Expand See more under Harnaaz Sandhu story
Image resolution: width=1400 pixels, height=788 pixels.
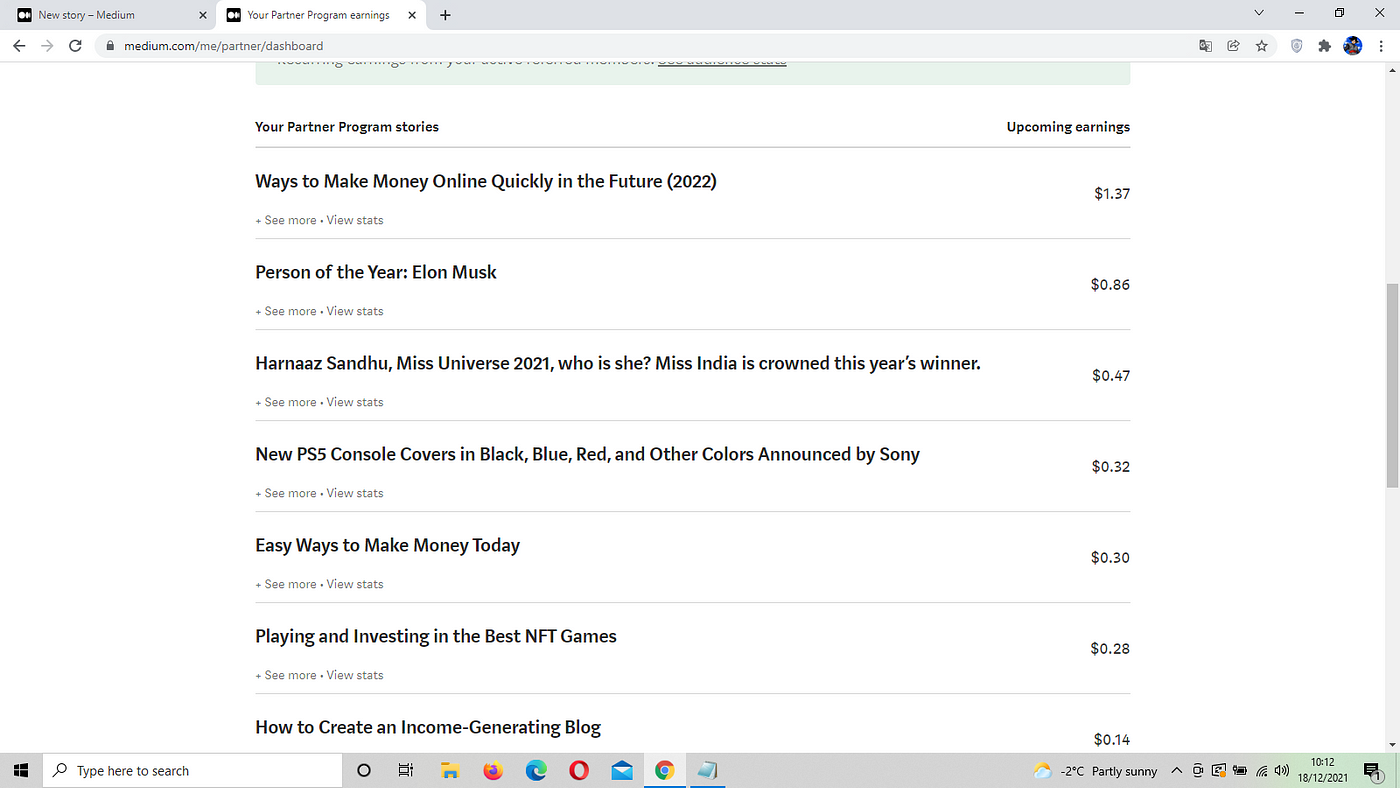pos(286,402)
